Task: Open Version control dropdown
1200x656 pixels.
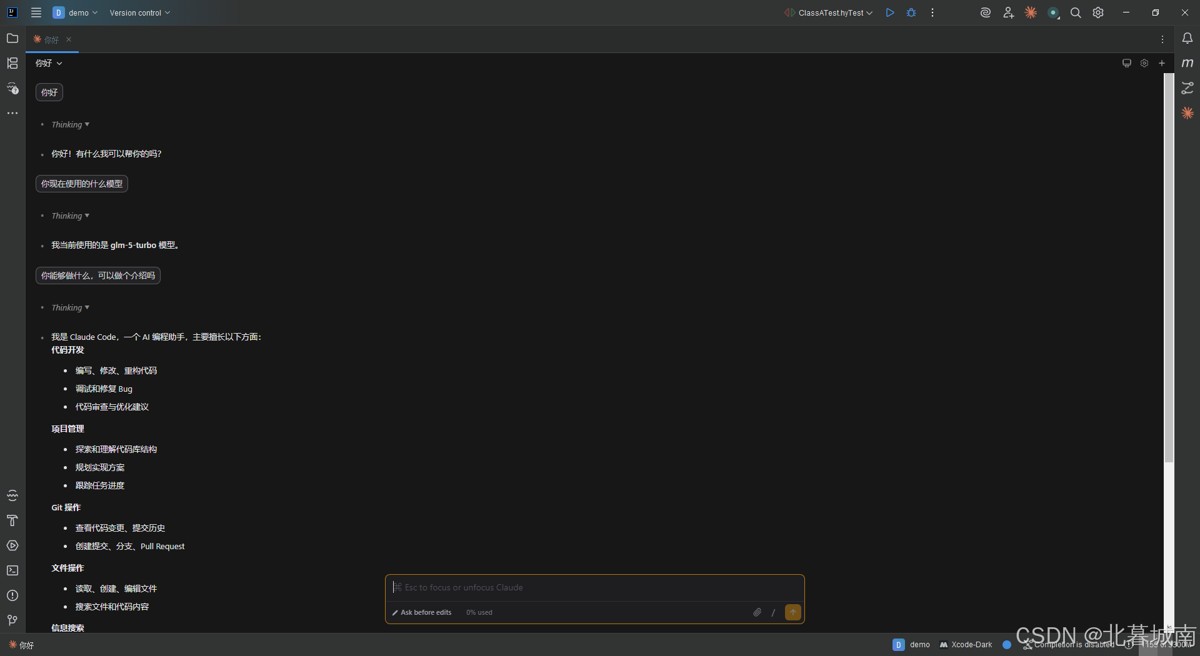Action: coord(140,13)
